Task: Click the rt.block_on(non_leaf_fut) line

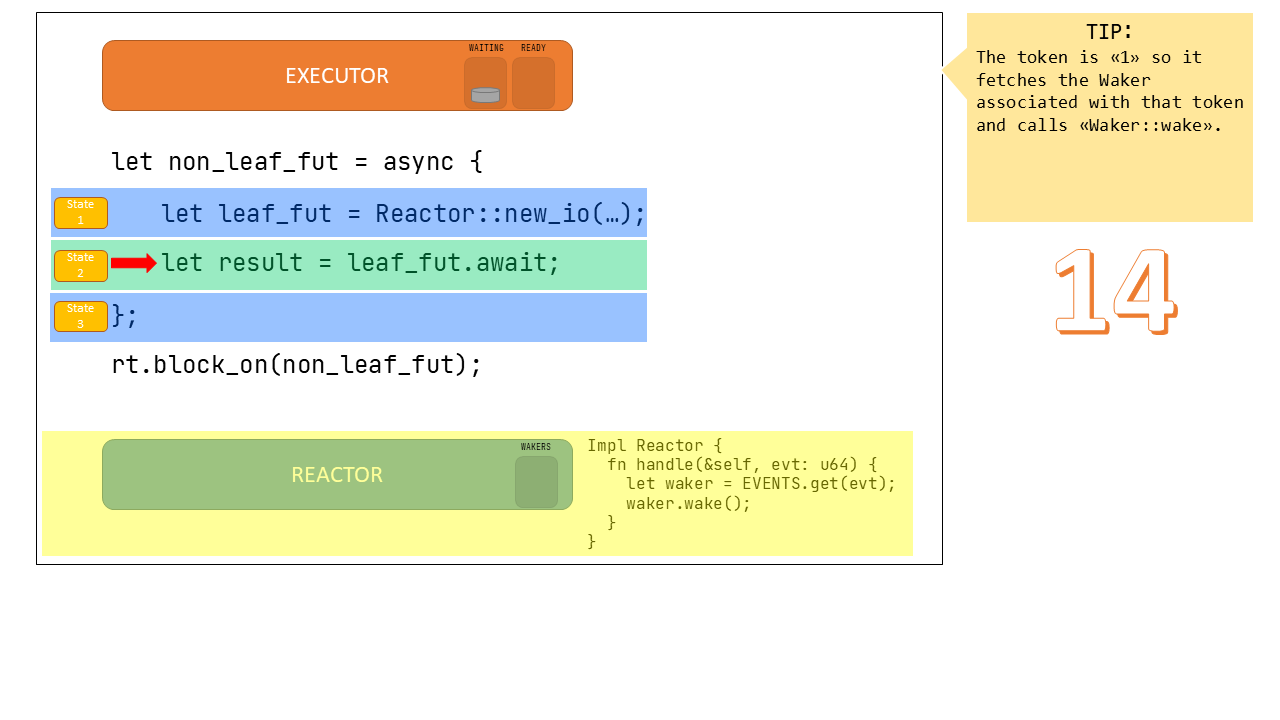Action: (x=296, y=364)
